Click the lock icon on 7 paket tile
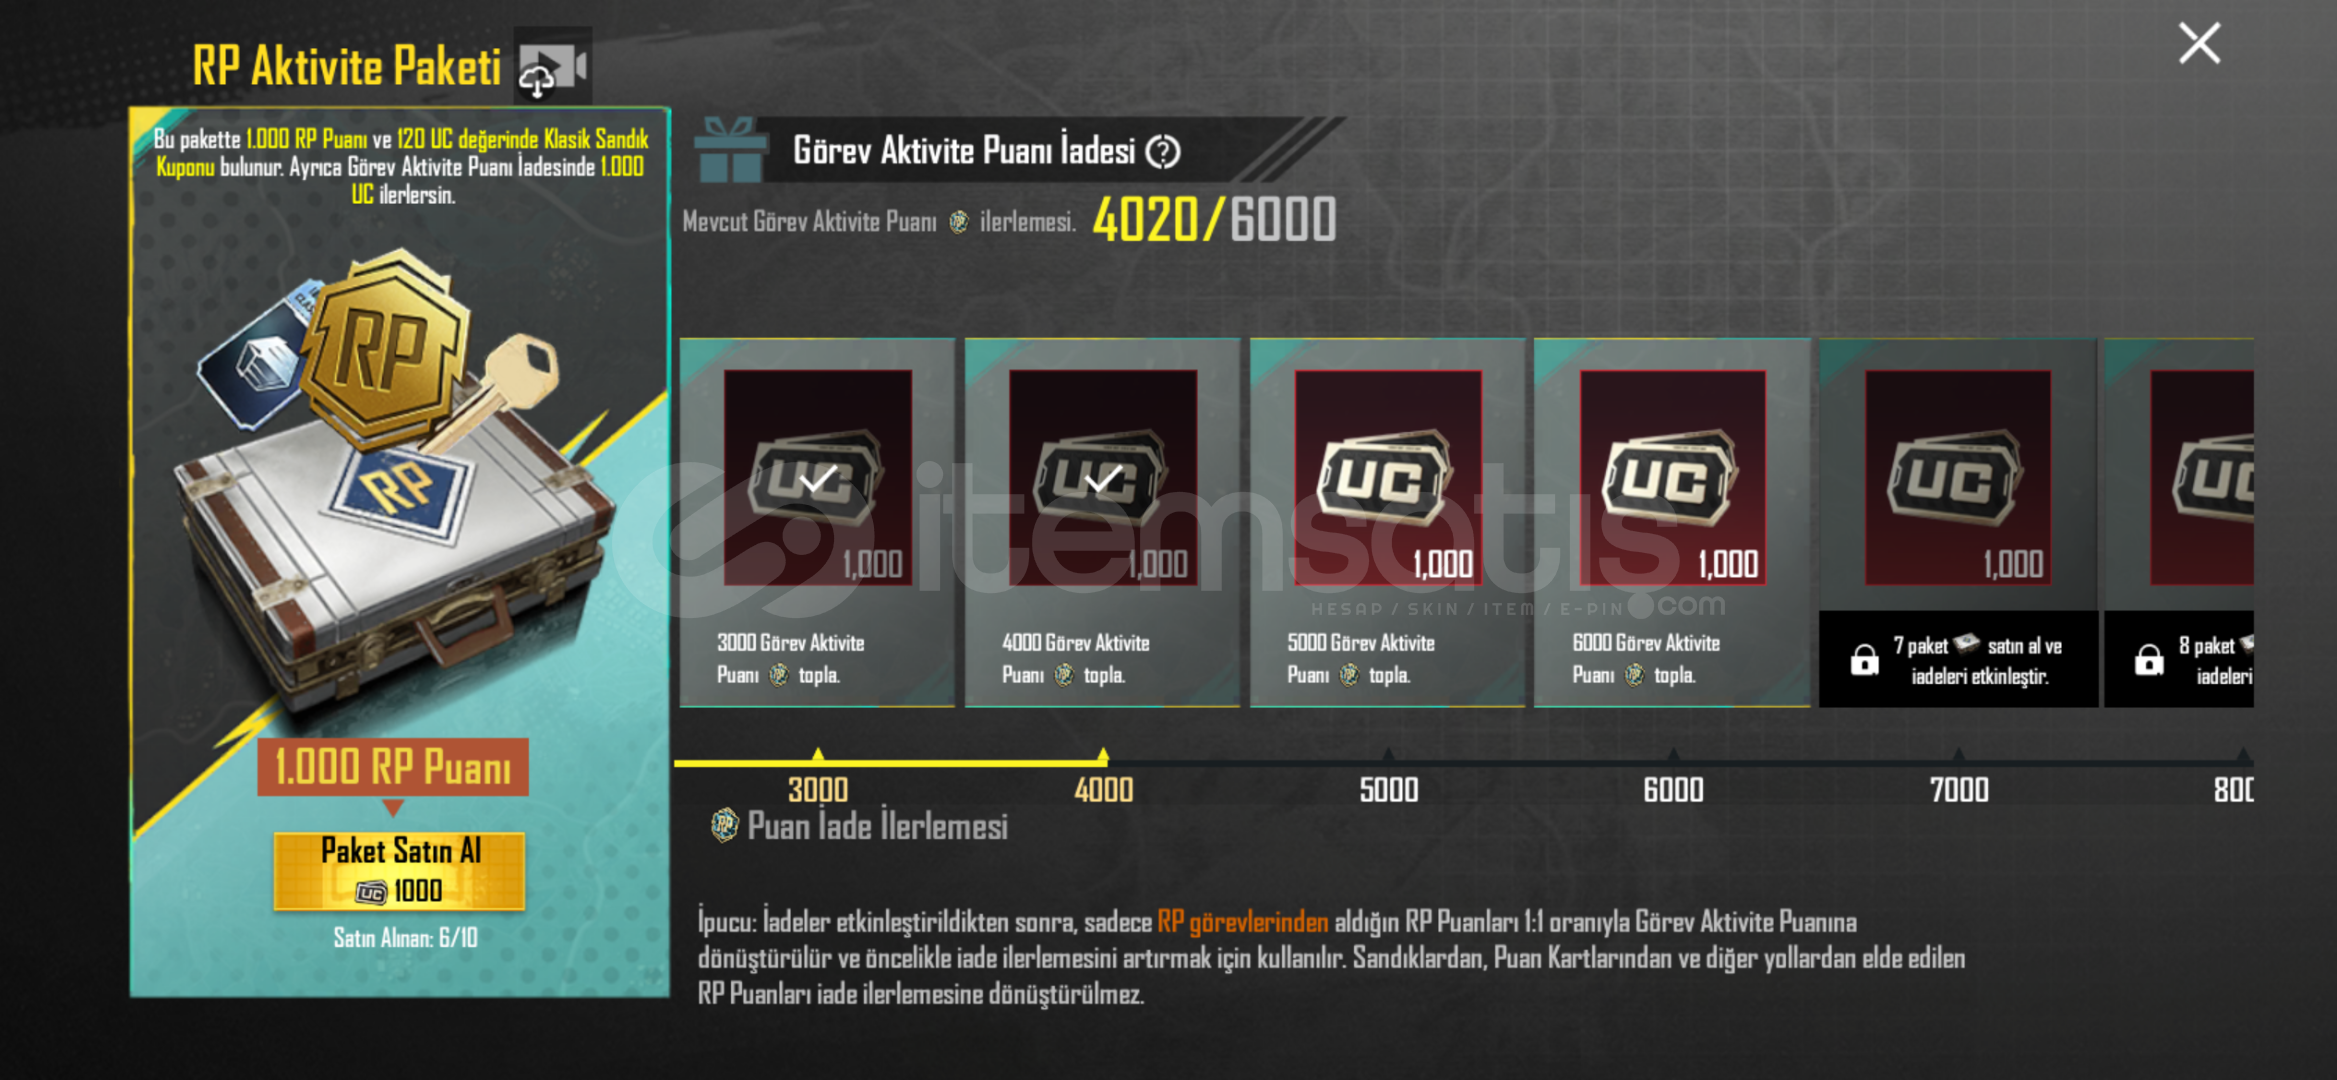 1864,660
